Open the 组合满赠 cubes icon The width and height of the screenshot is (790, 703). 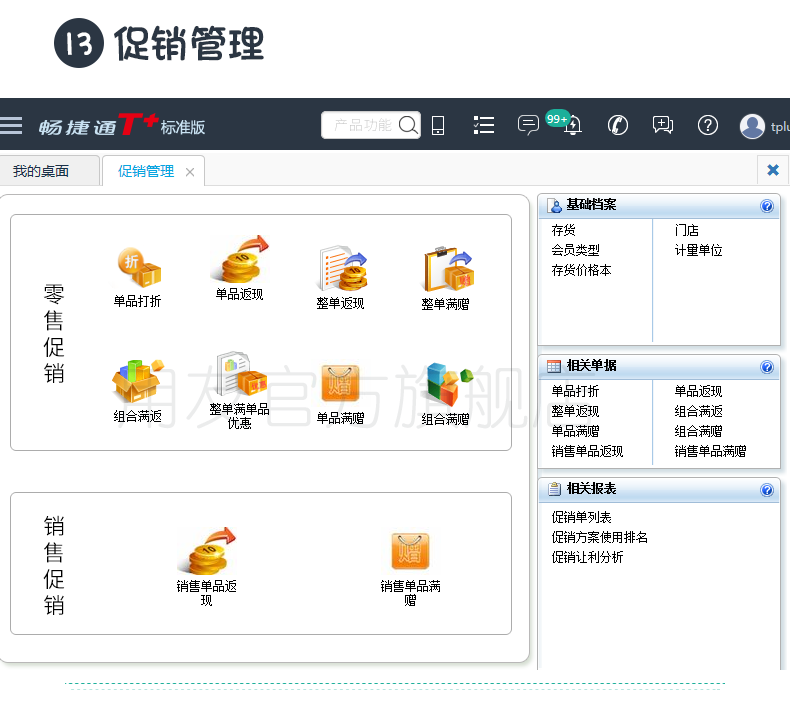448,384
